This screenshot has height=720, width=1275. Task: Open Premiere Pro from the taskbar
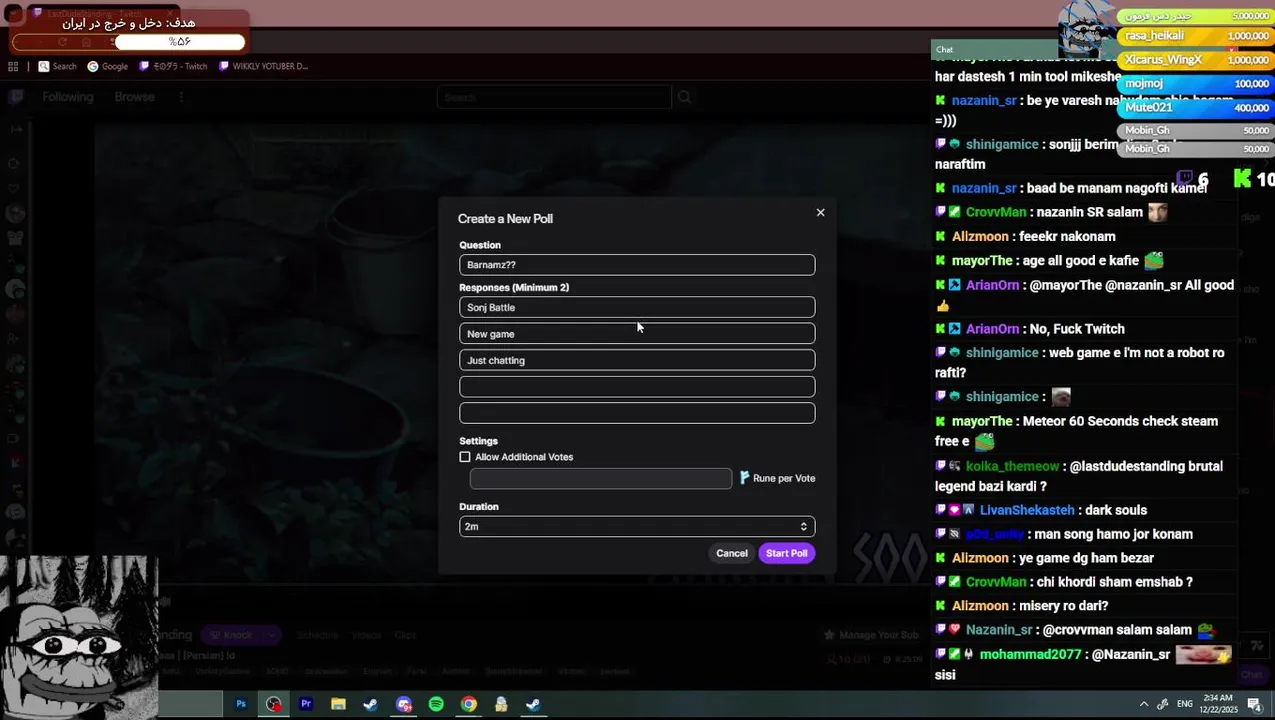[306, 704]
